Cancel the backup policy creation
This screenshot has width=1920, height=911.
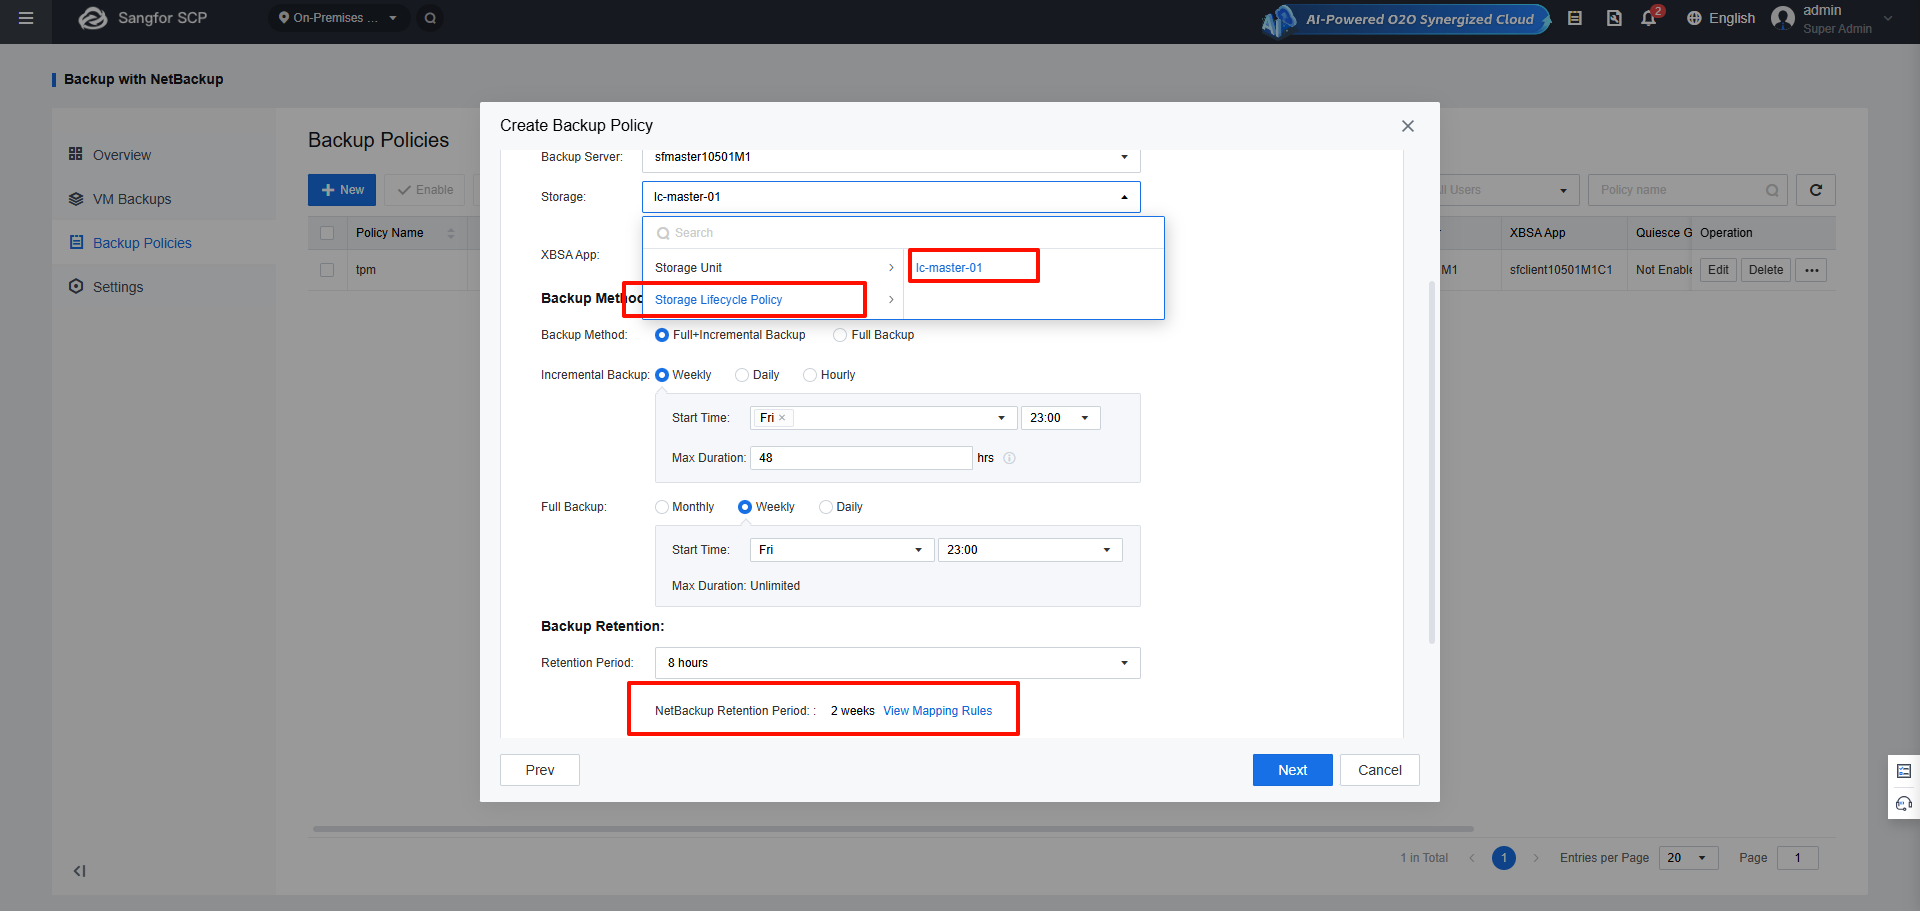coord(1380,770)
